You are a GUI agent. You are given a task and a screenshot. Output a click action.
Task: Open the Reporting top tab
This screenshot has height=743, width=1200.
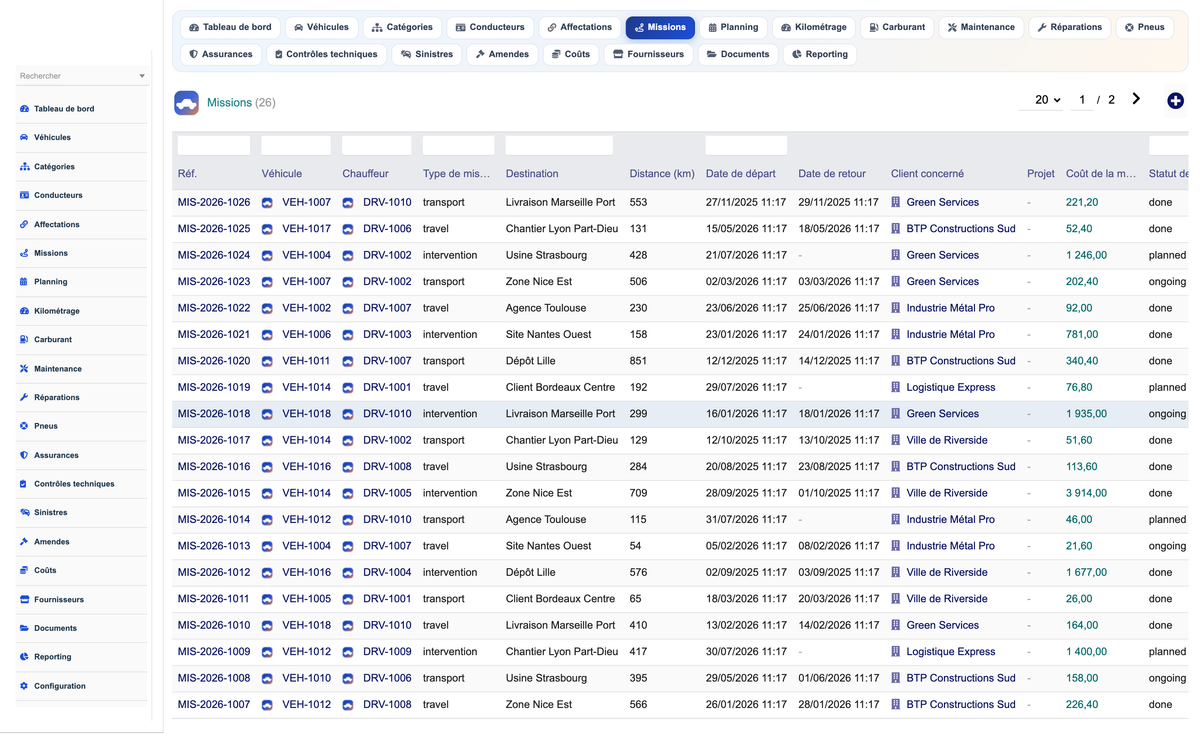click(x=820, y=54)
